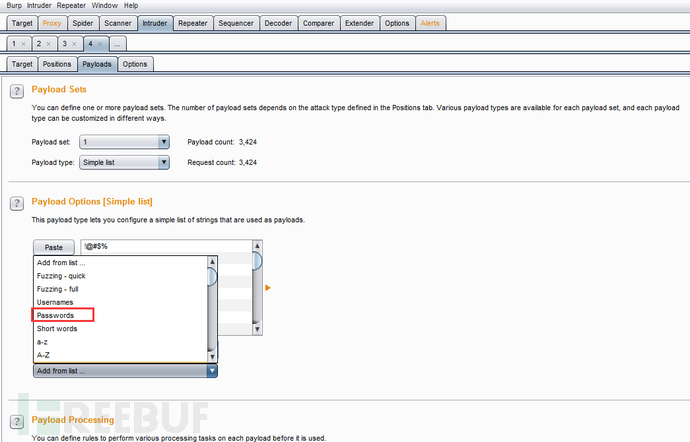Switch to the main Repeater tab
Screen dimensions: 690x442
coord(193,23)
